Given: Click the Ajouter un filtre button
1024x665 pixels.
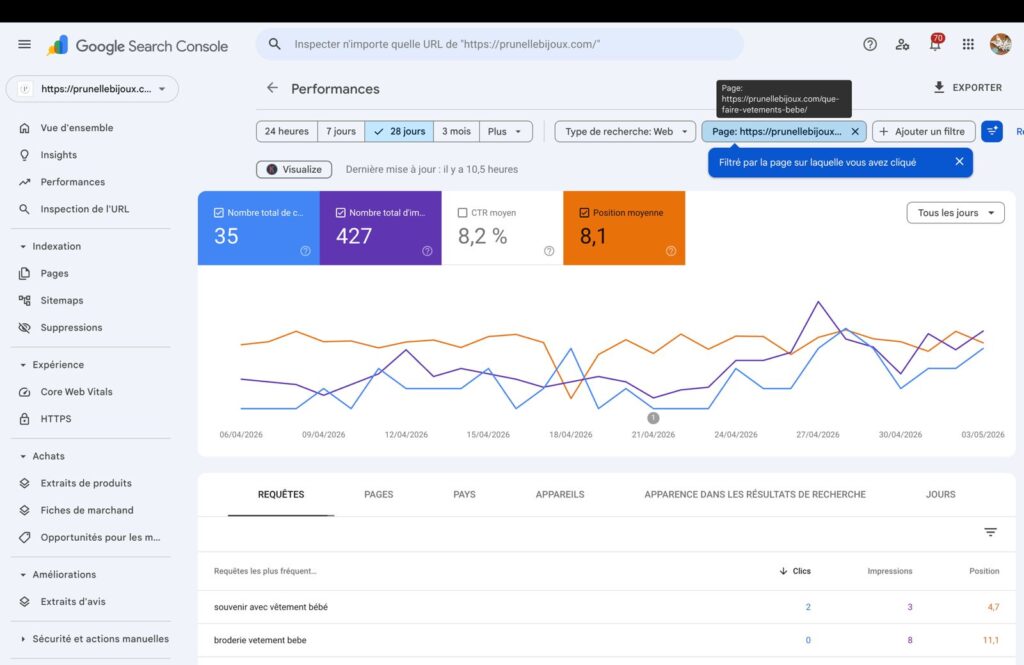Looking at the screenshot, I should point(923,131).
